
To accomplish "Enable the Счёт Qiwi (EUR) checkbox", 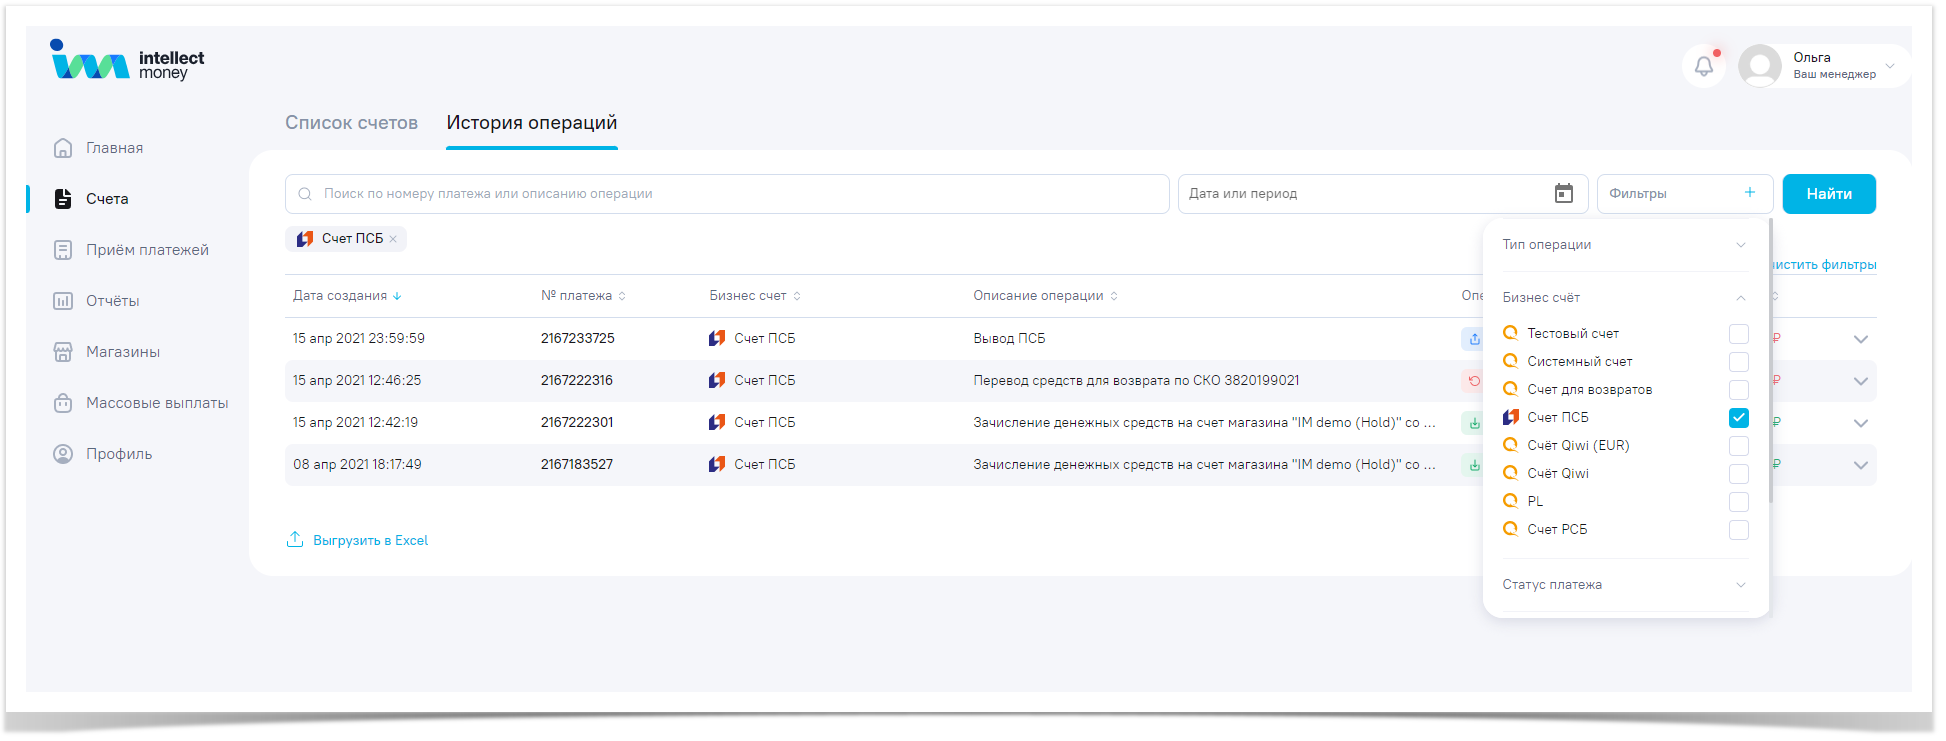I will 1738,446.
